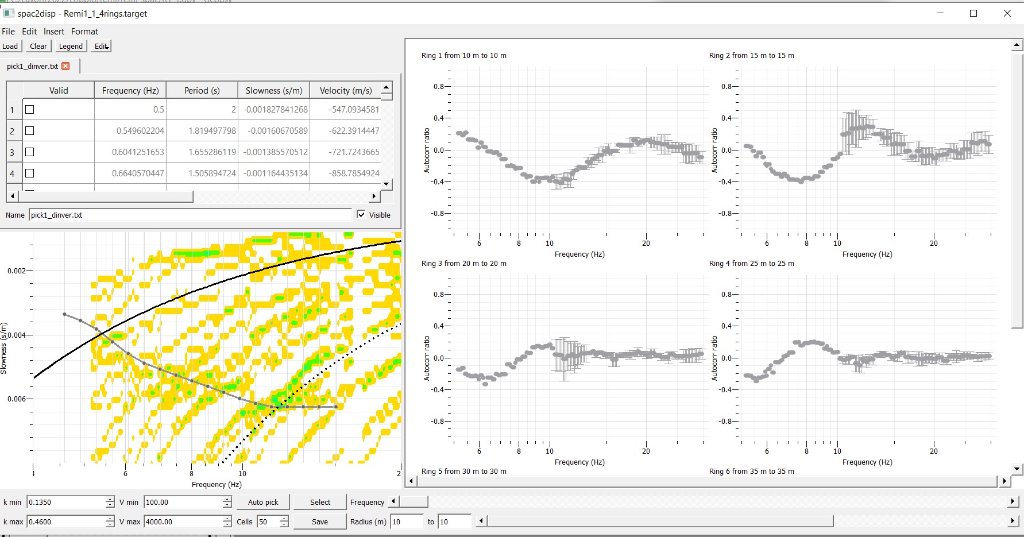Screen dimensions: 1024x537
Task: Click the Load toolbar button
Action: pyautogui.click(x=10, y=46)
